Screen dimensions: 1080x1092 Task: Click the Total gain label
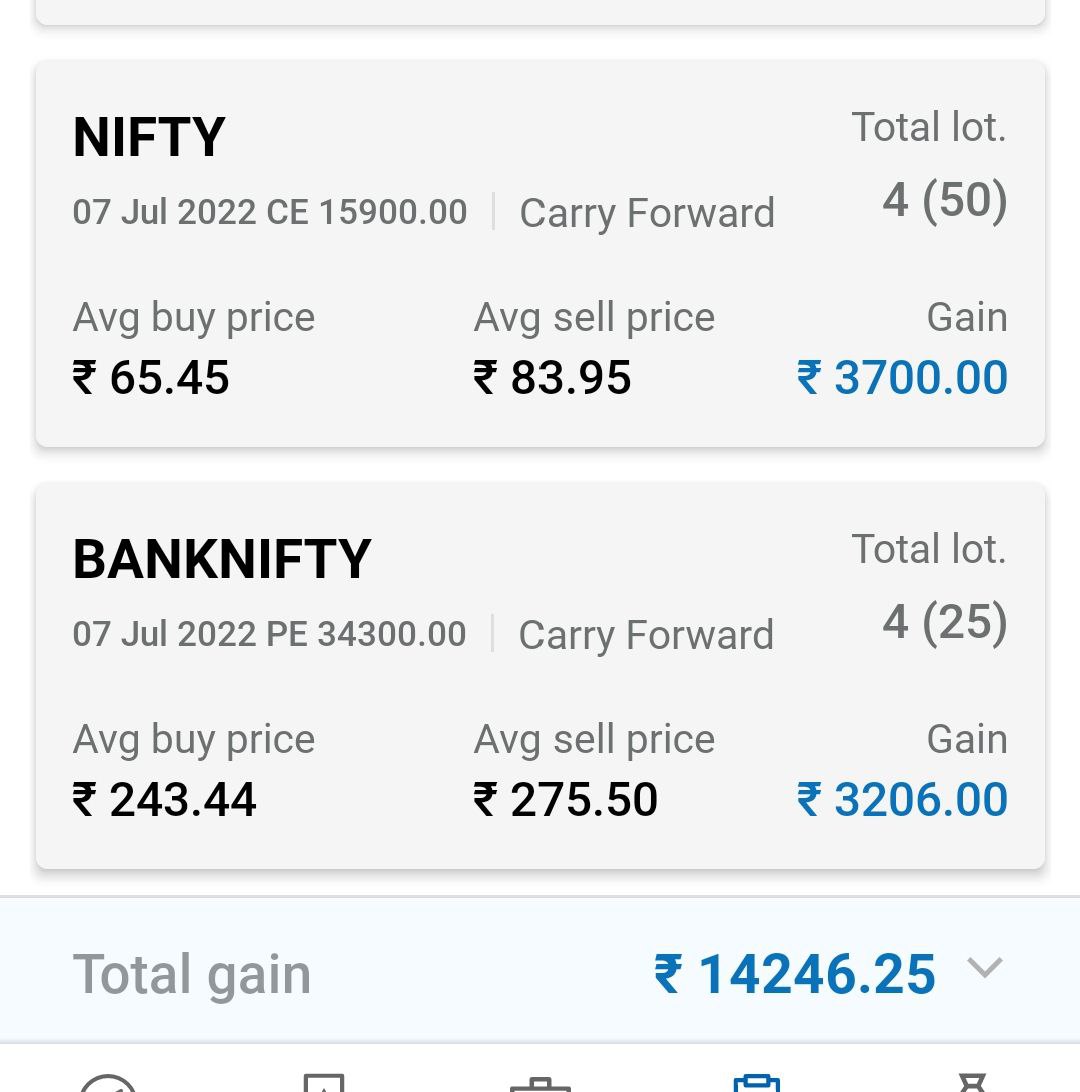click(192, 975)
